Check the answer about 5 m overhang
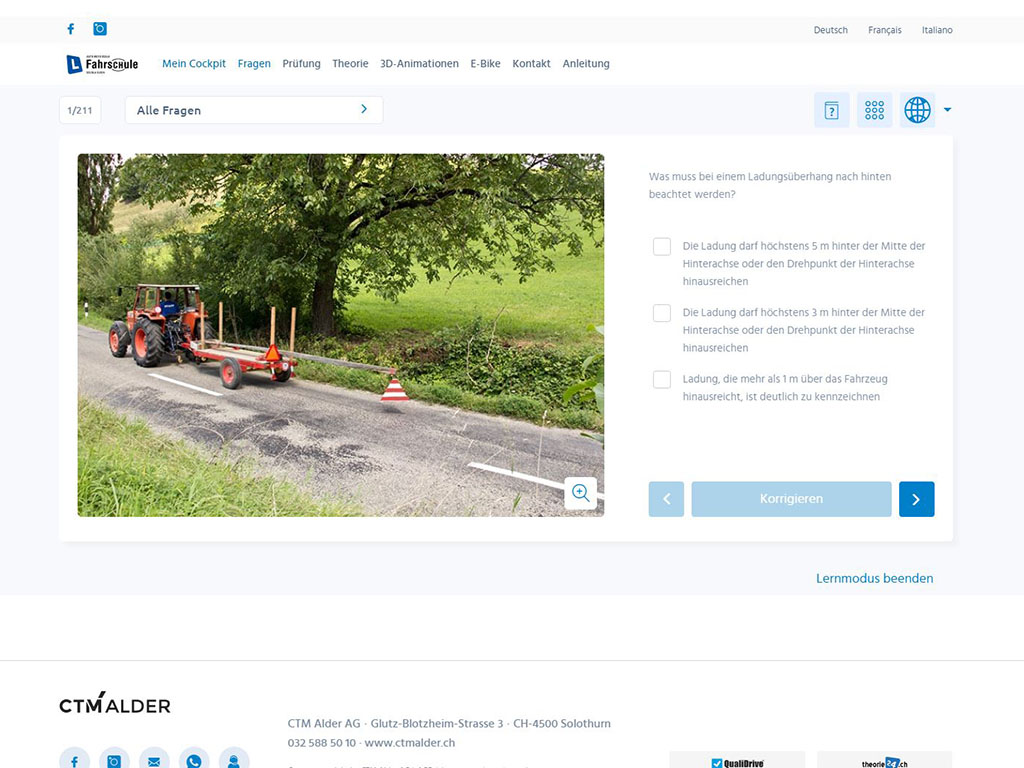 coord(662,247)
